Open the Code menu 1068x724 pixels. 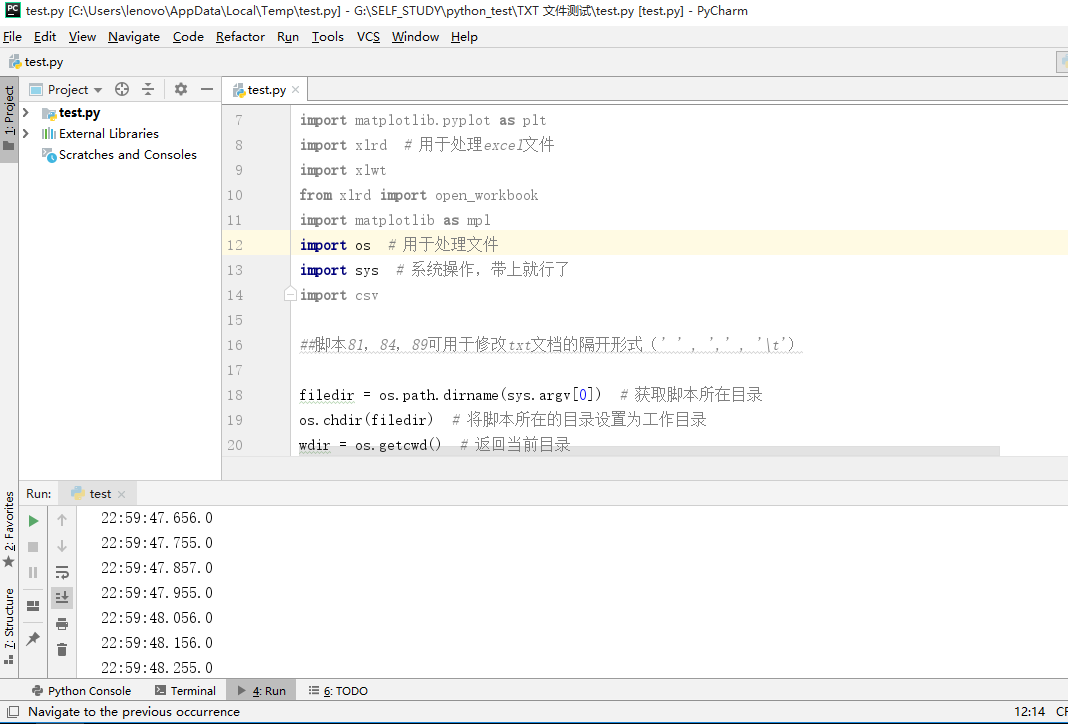[188, 37]
